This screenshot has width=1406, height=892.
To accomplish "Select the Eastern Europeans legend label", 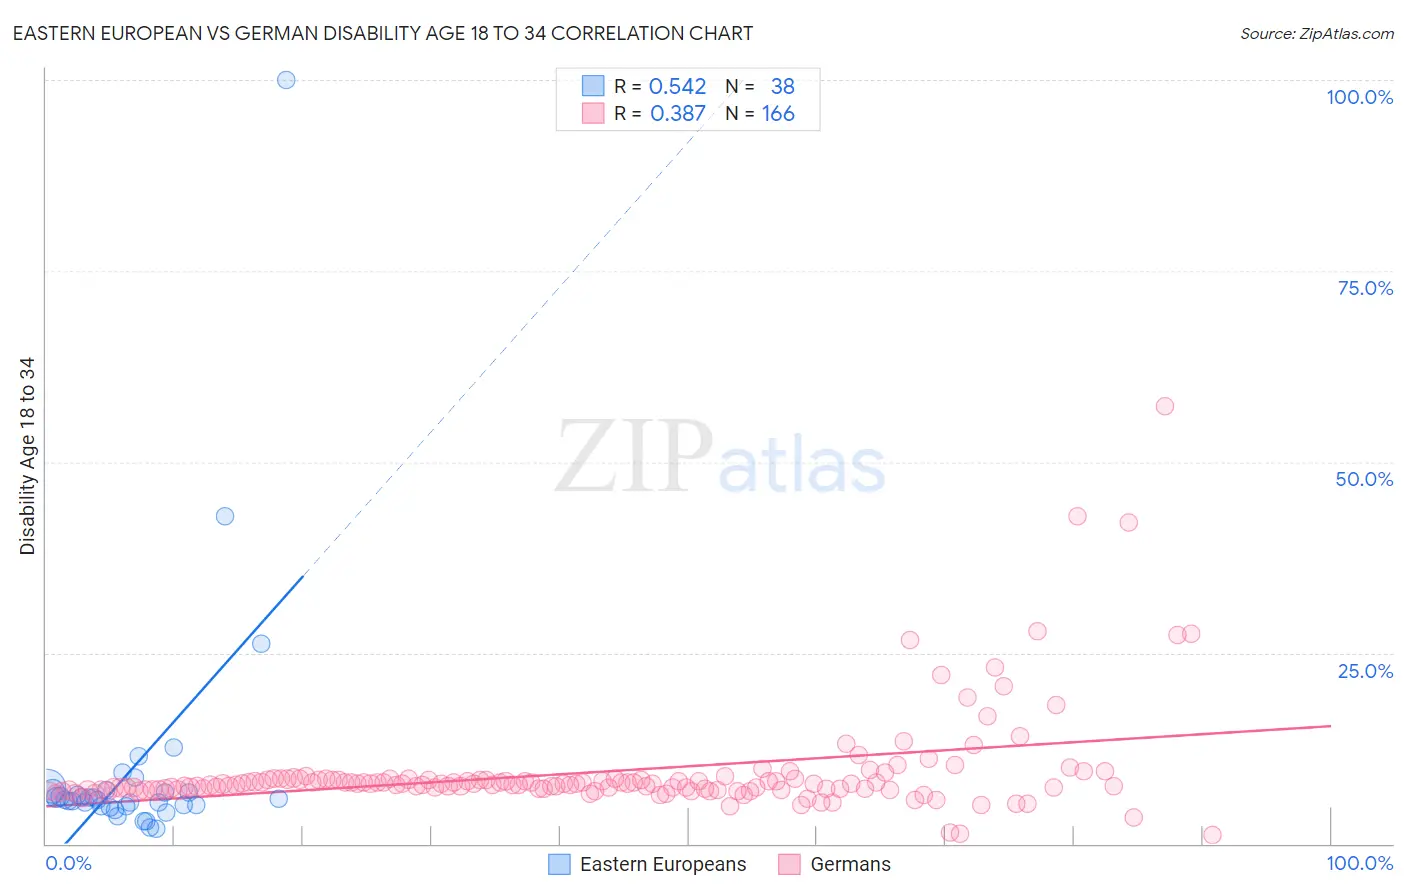I will 663,864.
